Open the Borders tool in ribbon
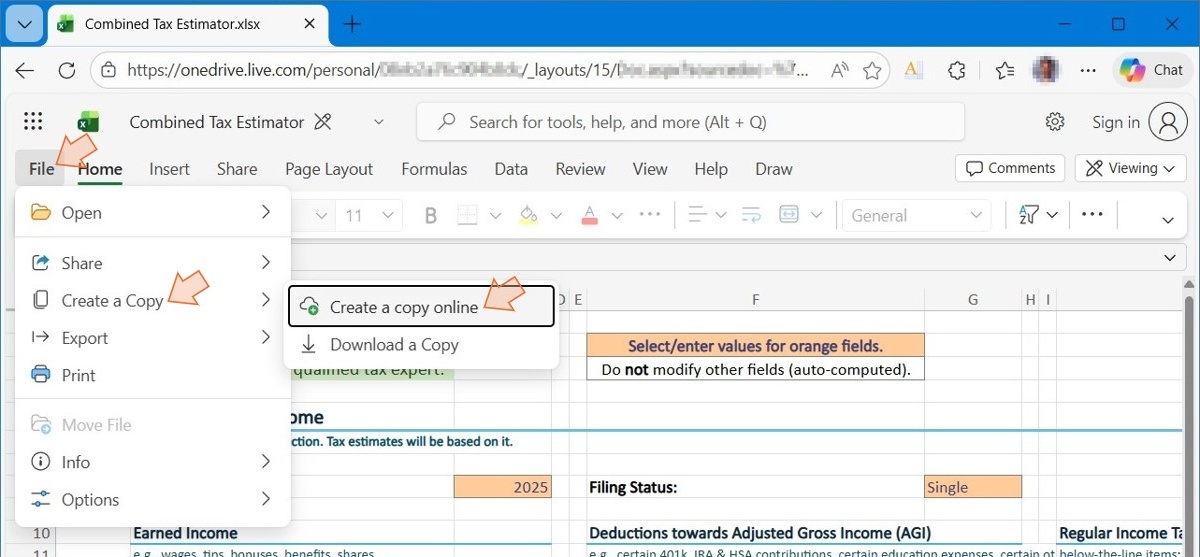 pos(467,215)
